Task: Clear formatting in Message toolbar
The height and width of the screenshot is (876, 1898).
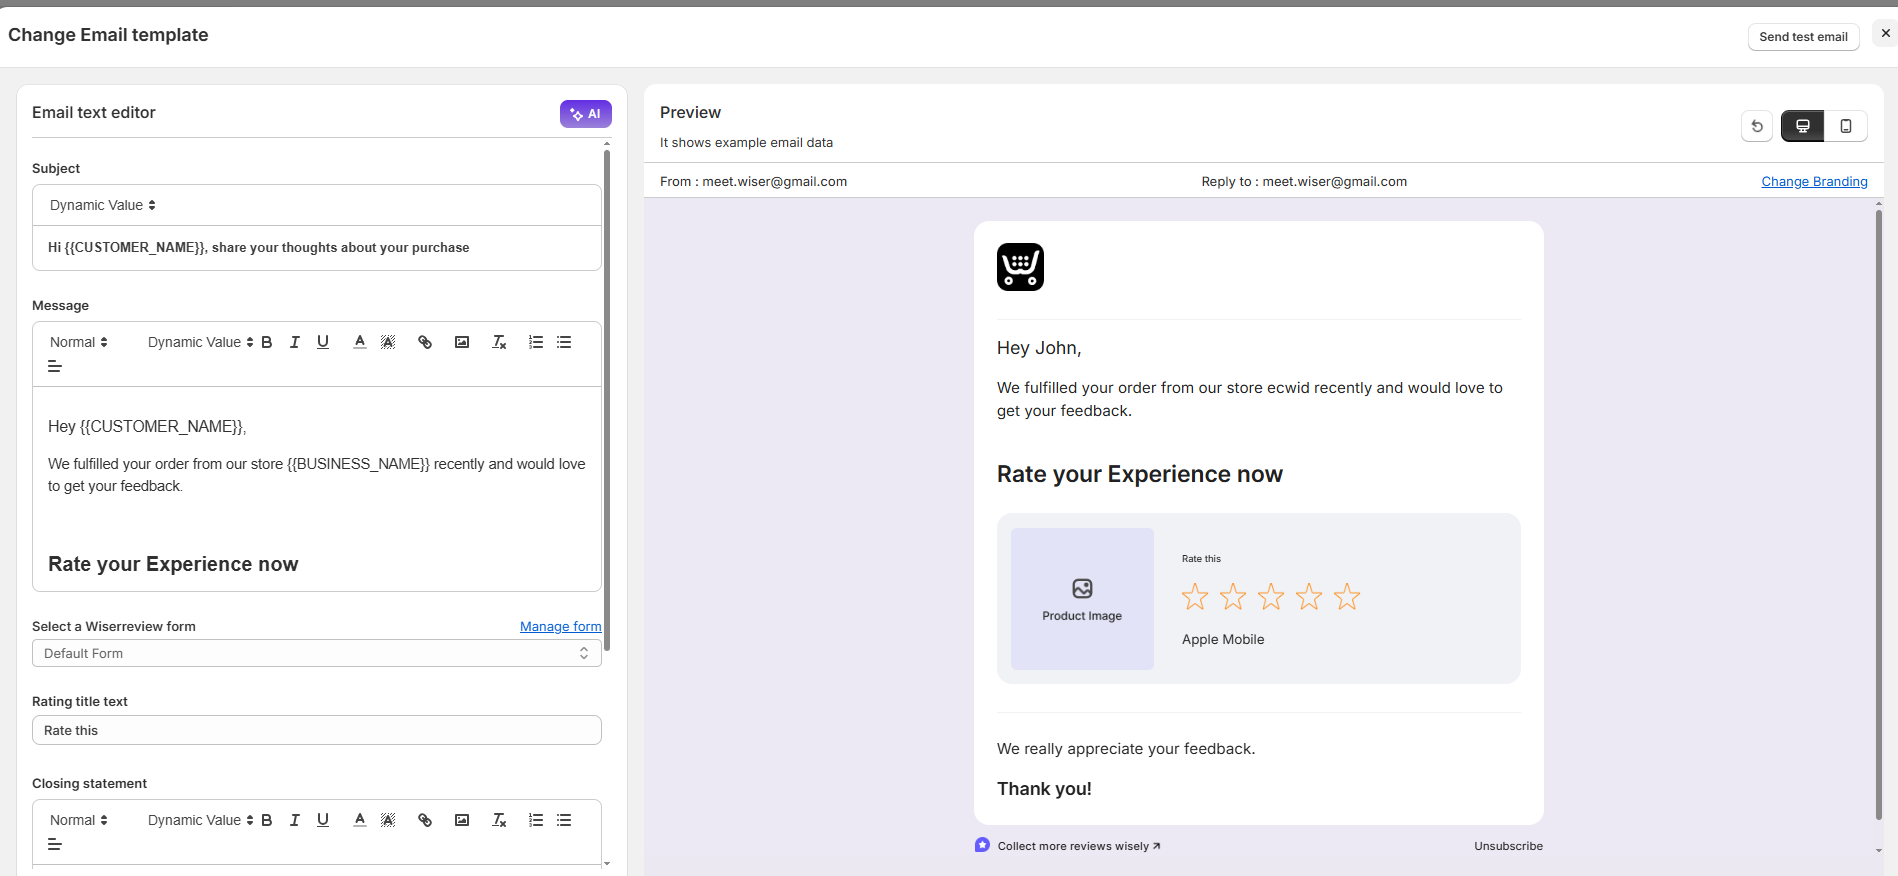Action: tap(499, 342)
